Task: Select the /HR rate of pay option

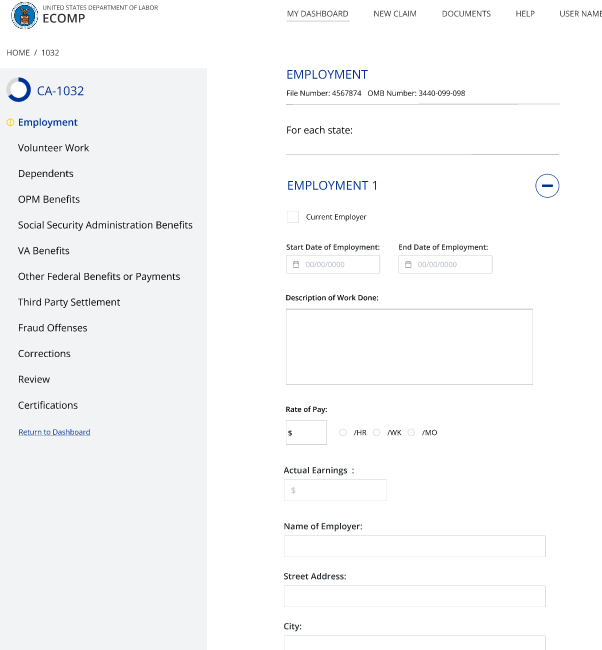Action: click(343, 433)
